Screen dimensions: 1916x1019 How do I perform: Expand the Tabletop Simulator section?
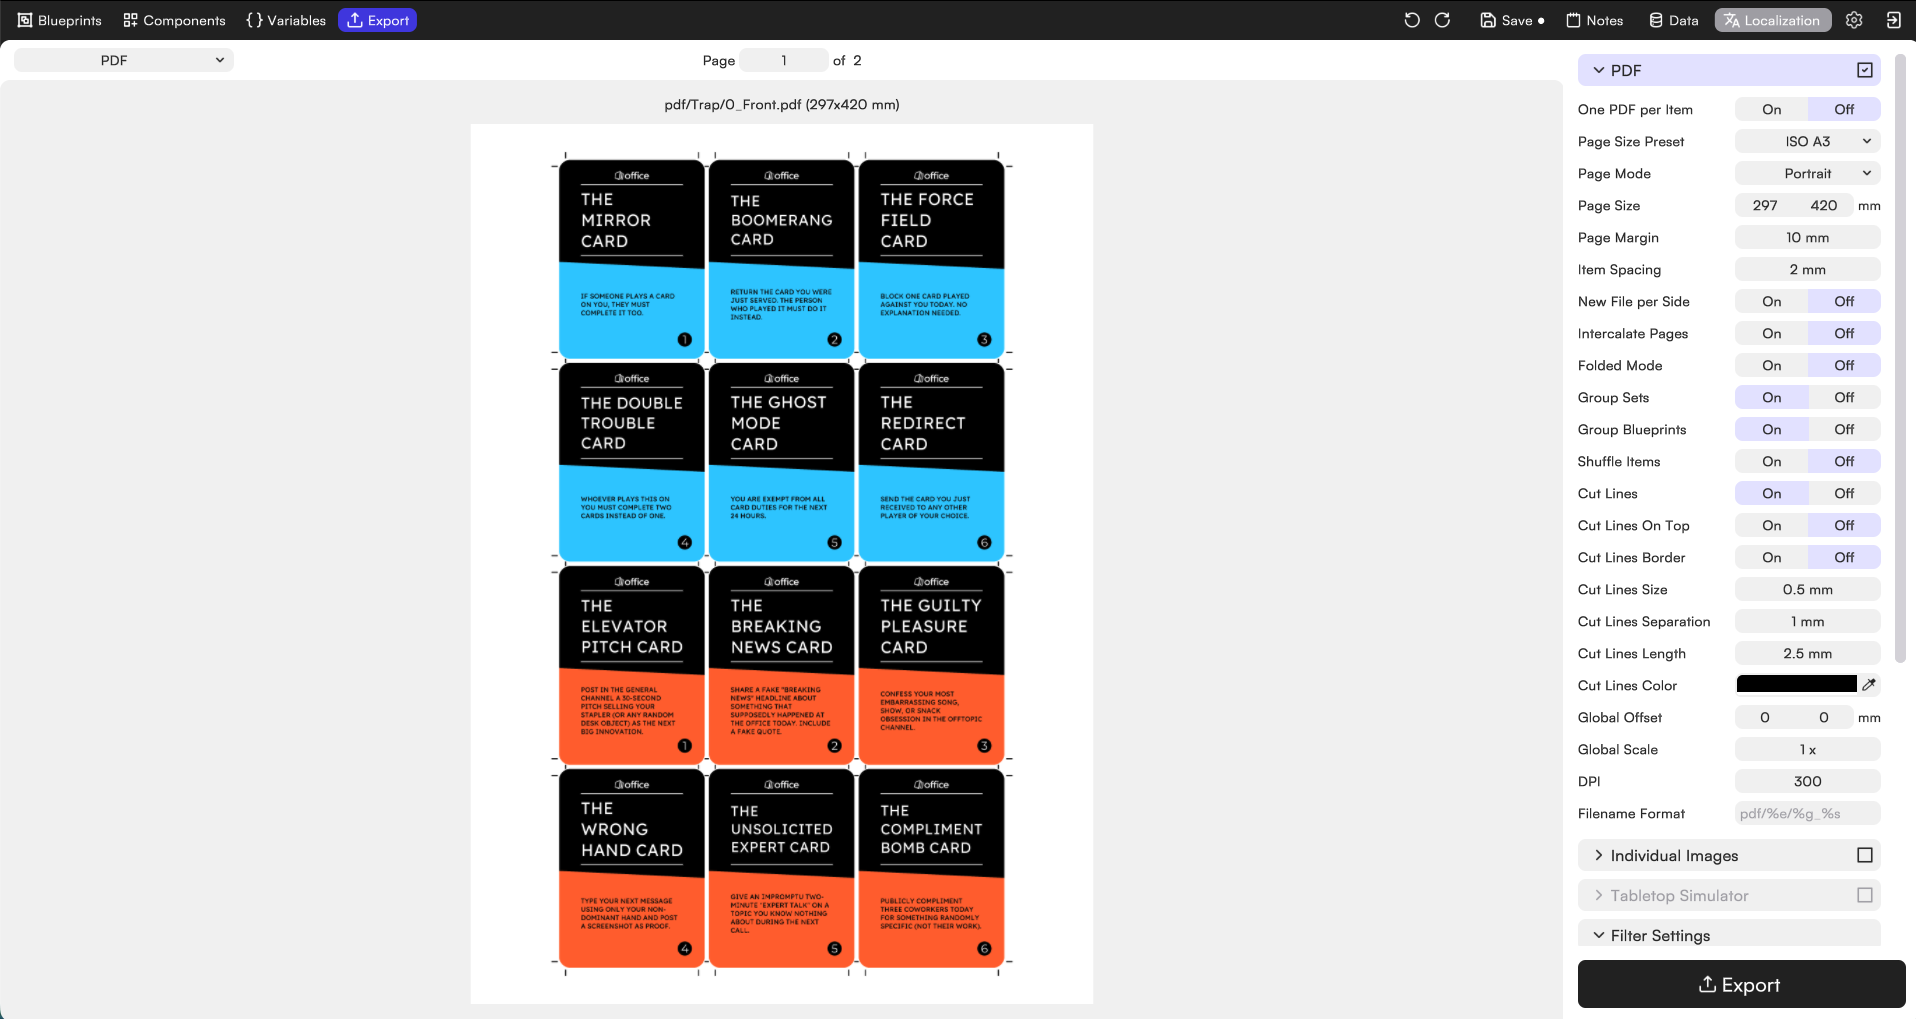[1599, 895]
